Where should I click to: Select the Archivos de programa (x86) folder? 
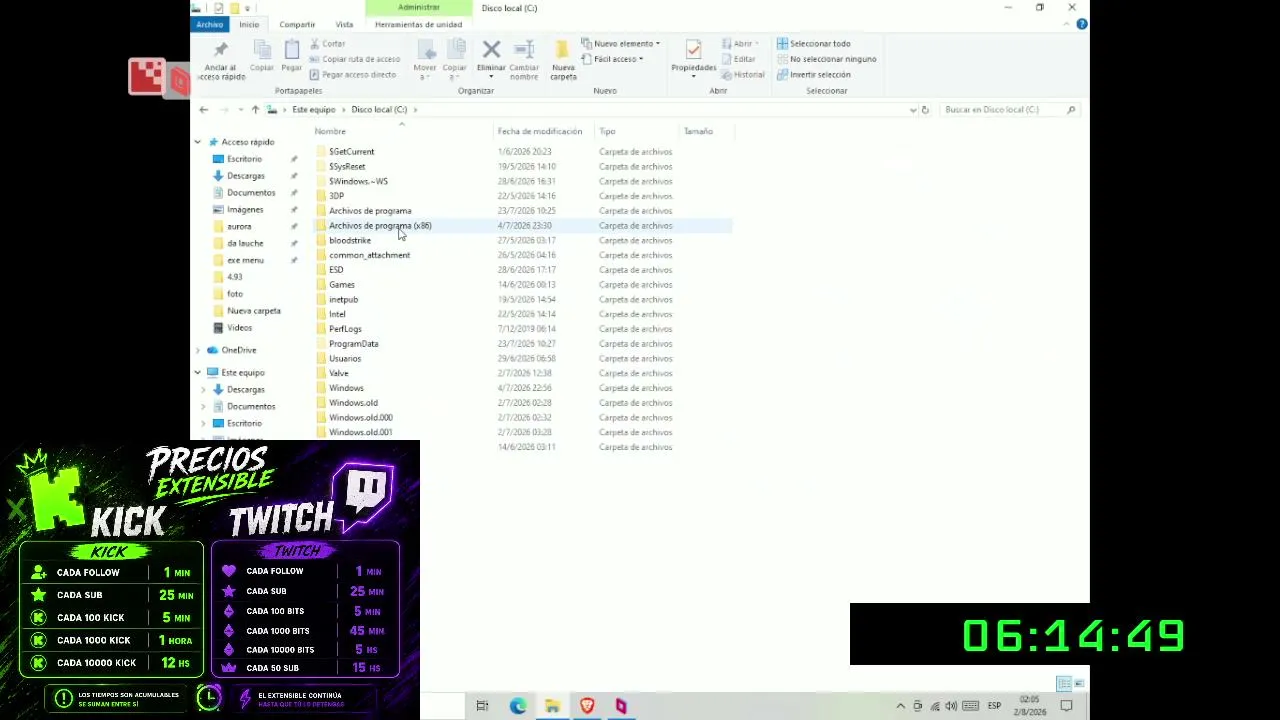pyautogui.click(x=380, y=226)
